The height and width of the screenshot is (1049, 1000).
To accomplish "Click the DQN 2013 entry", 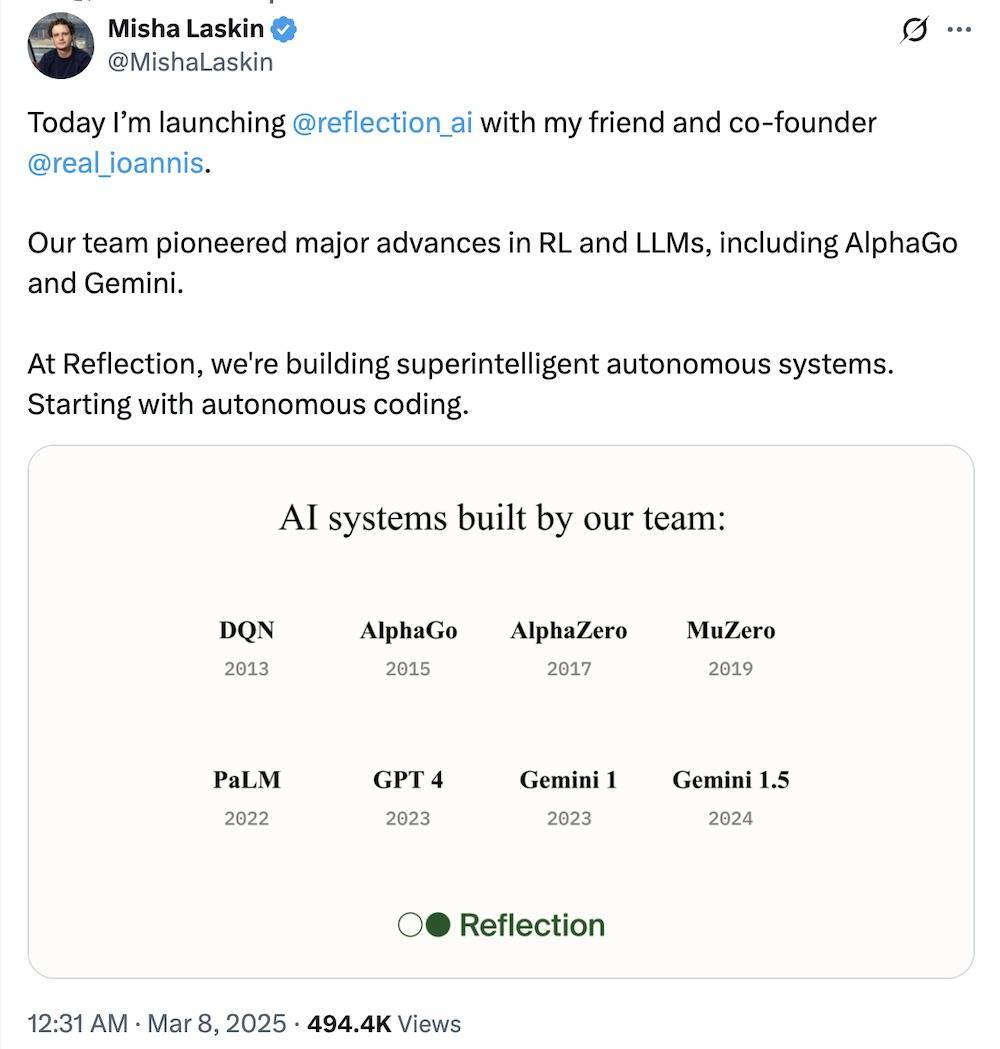I will click(x=246, y=648).
